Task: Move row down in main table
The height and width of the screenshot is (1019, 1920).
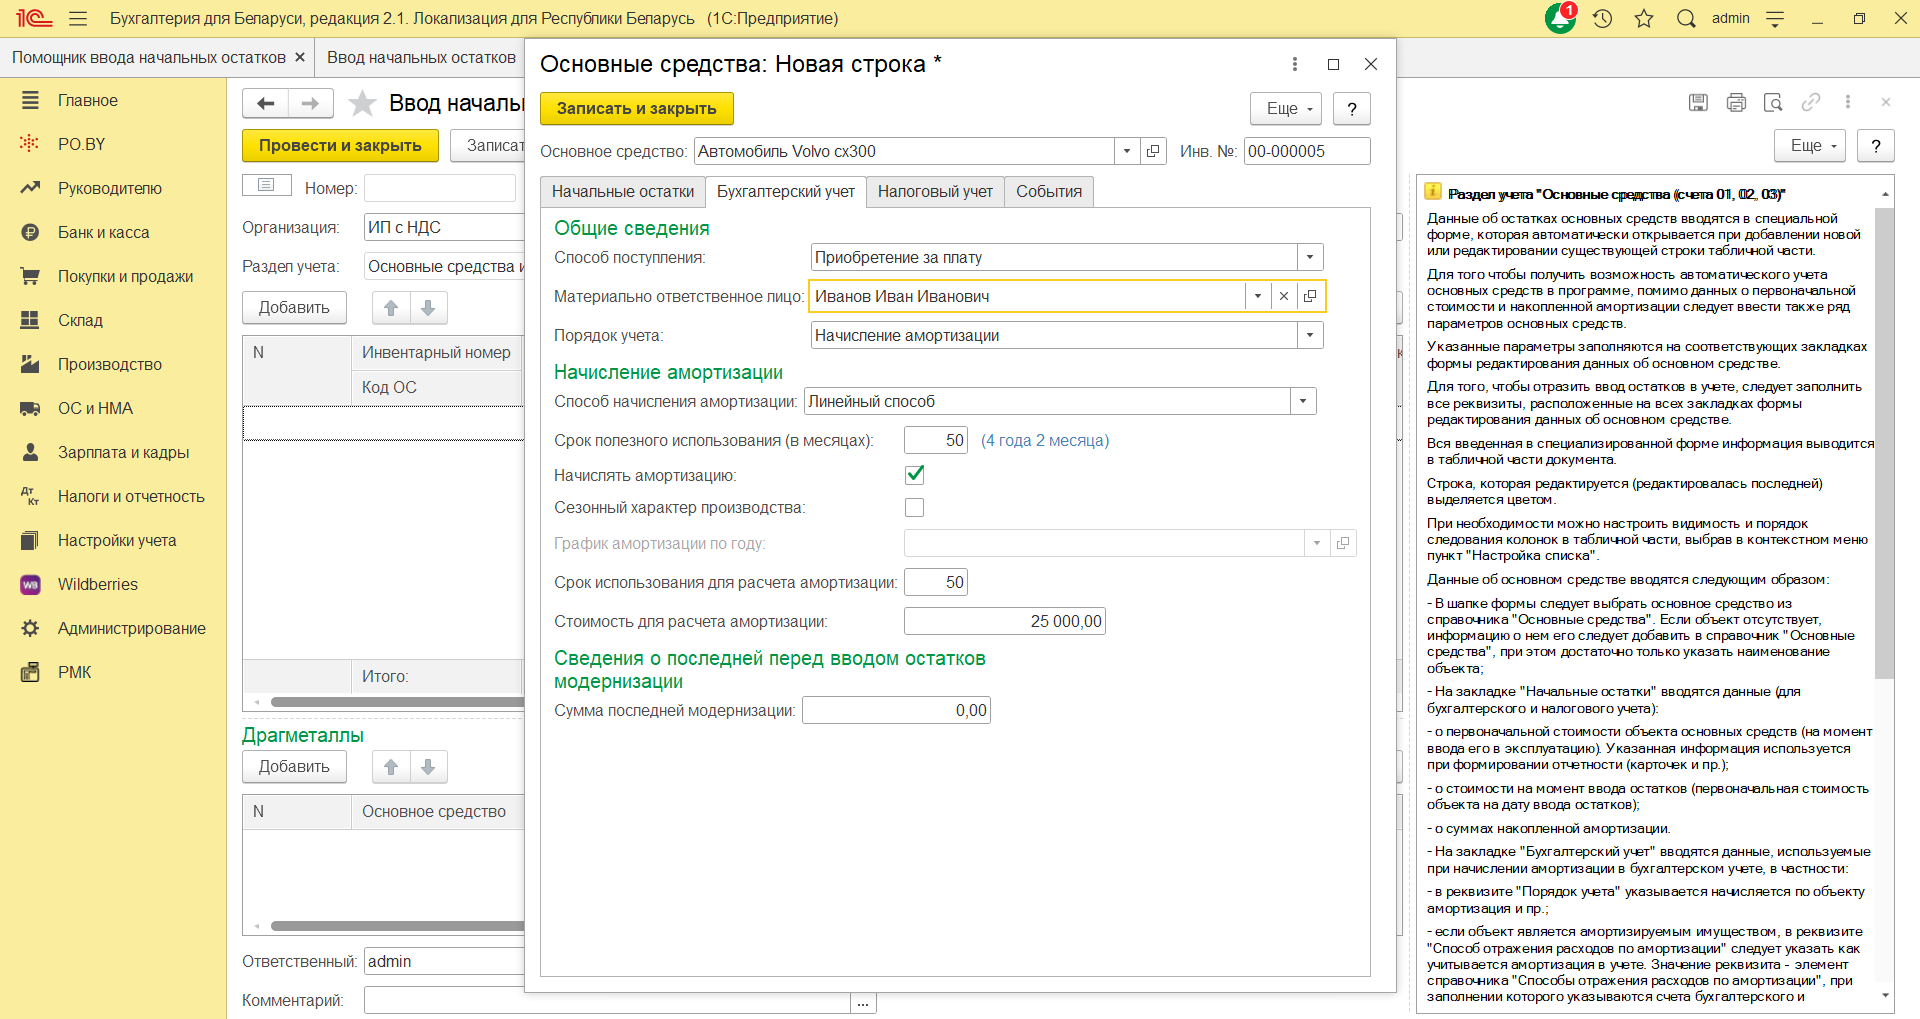Action: tap(428, 308)
